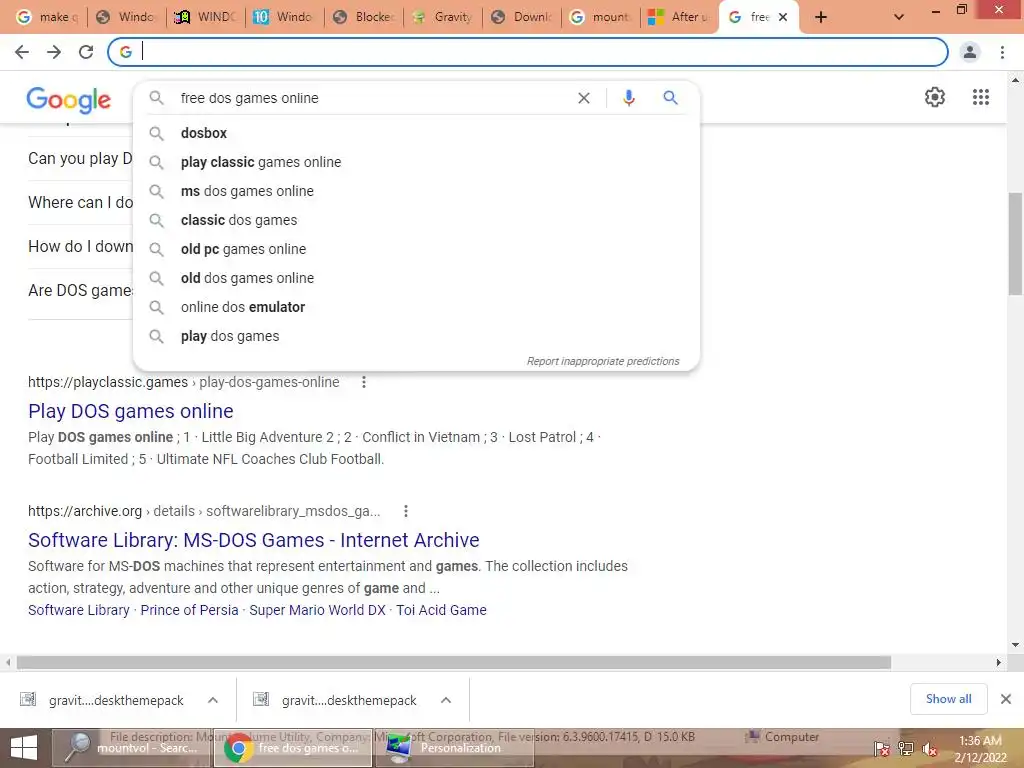Click into the Google search text field
Image resolution: width=1024 pixels, height=768 pixels.
click(372, 98)
